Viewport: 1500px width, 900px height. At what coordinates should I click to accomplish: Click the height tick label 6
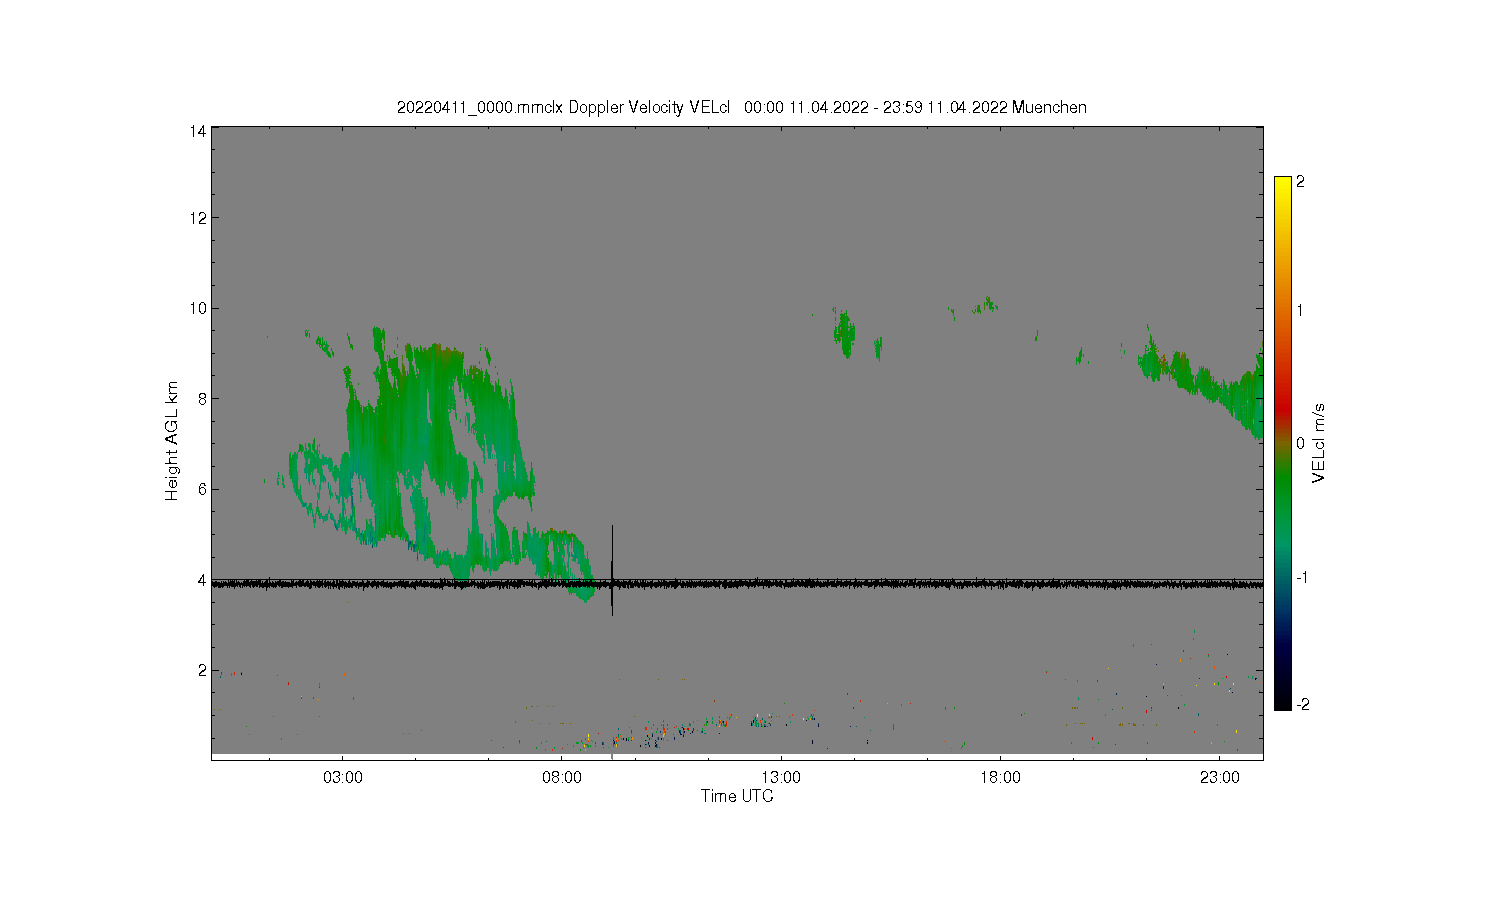202,489
